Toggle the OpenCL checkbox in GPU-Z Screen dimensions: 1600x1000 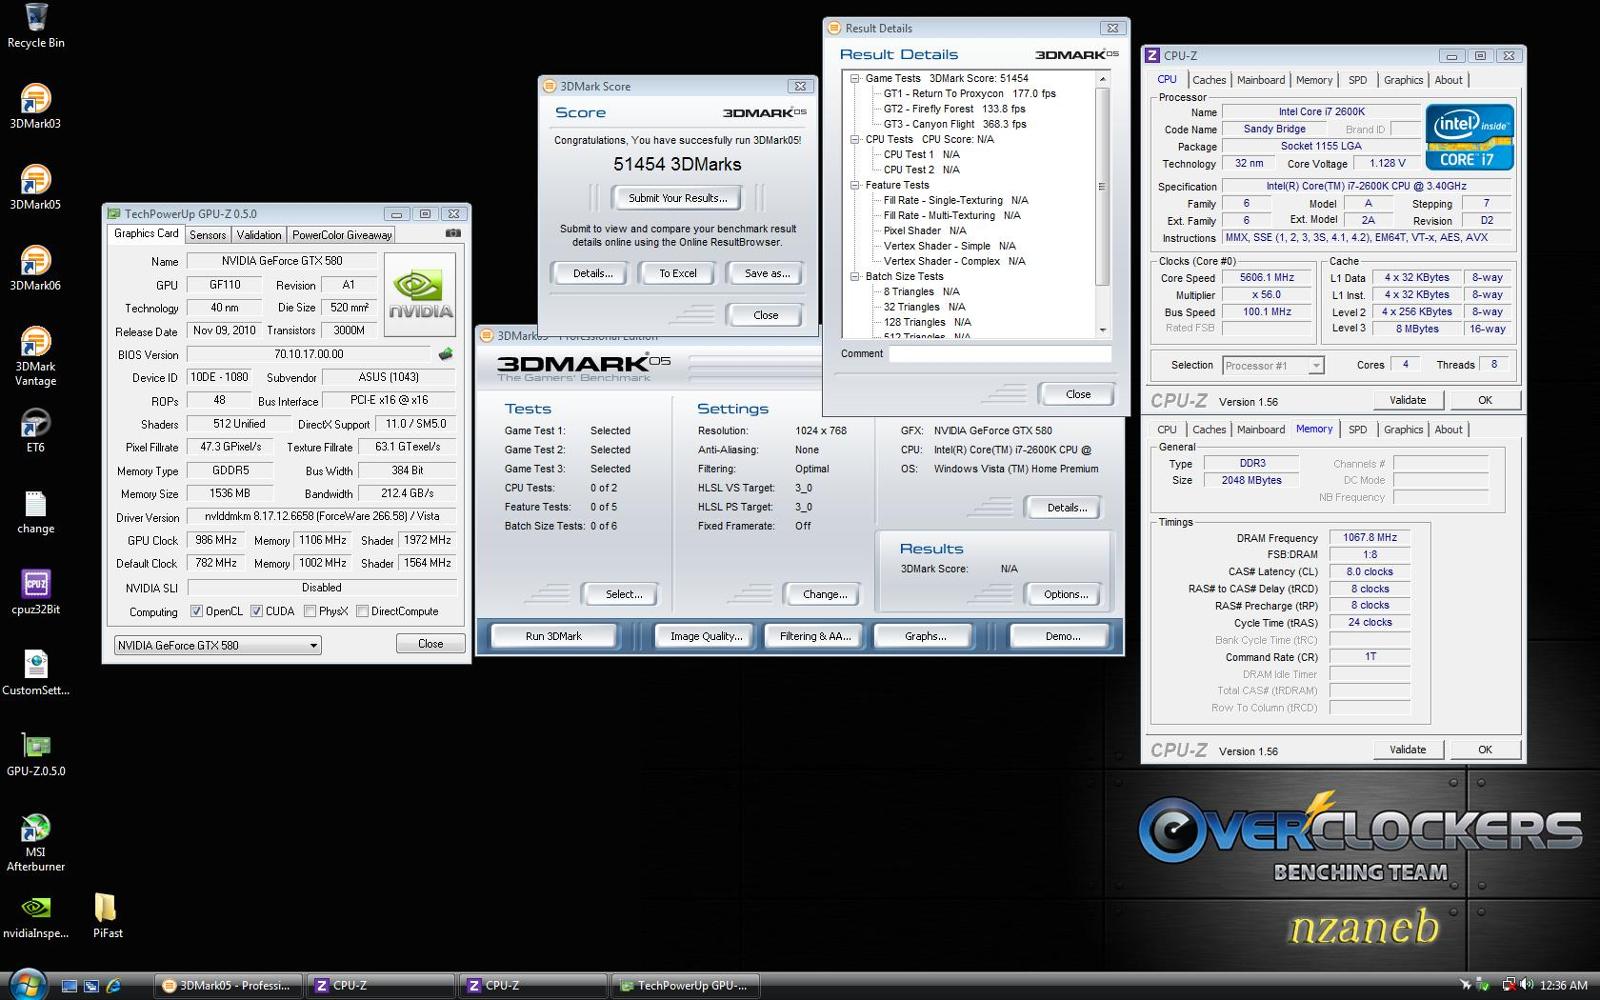click(x=197, y=611)
